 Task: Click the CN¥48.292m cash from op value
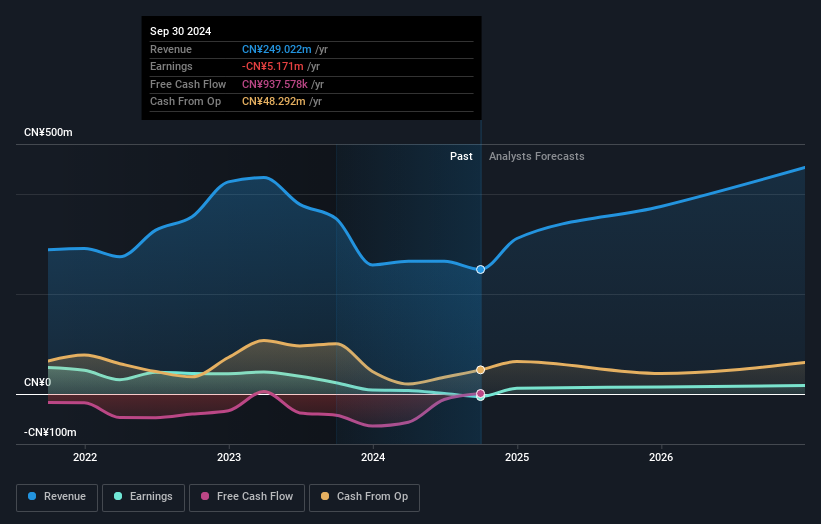point(274,102)
